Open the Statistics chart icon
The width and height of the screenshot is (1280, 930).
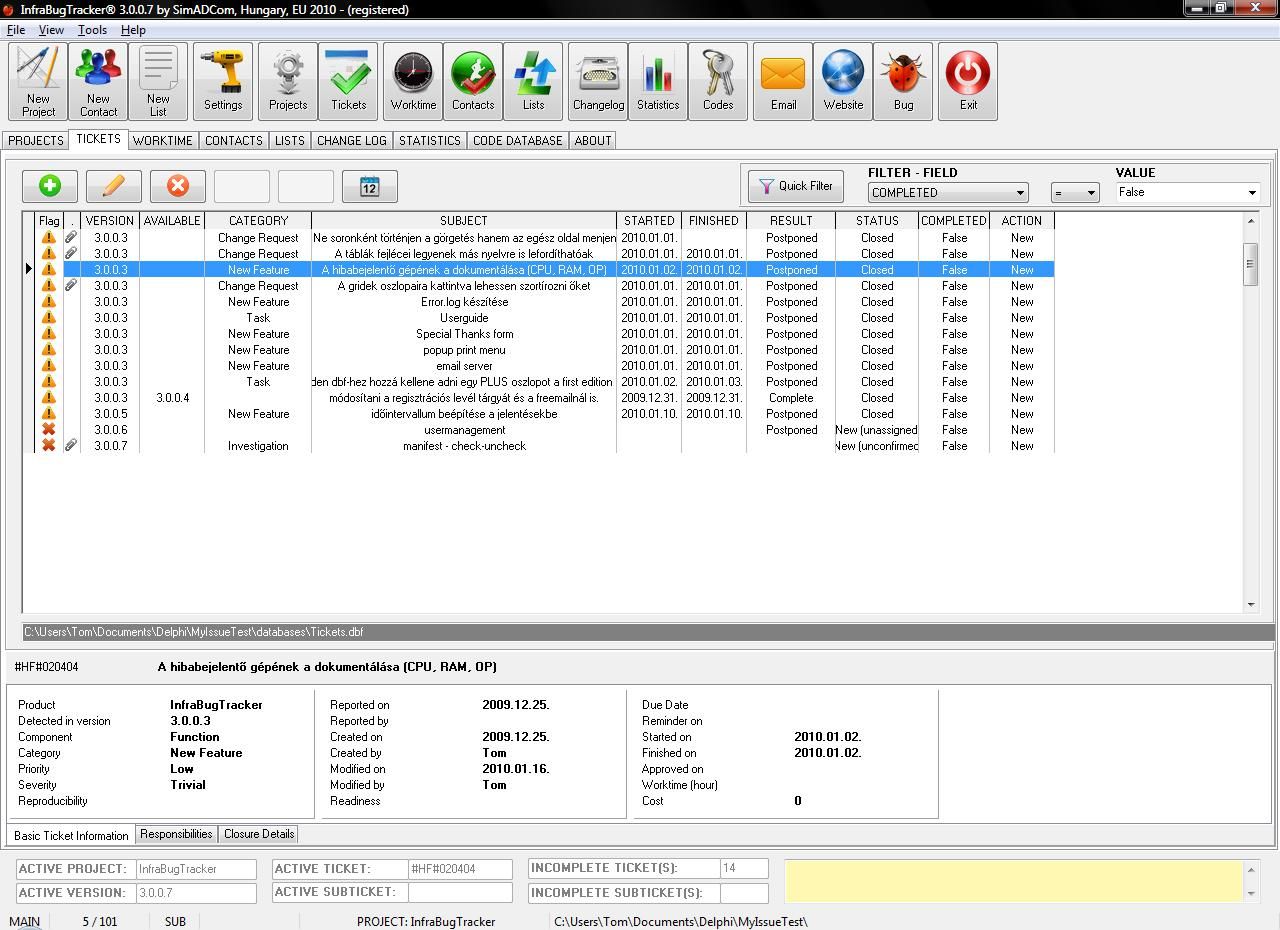pos(658,82)
